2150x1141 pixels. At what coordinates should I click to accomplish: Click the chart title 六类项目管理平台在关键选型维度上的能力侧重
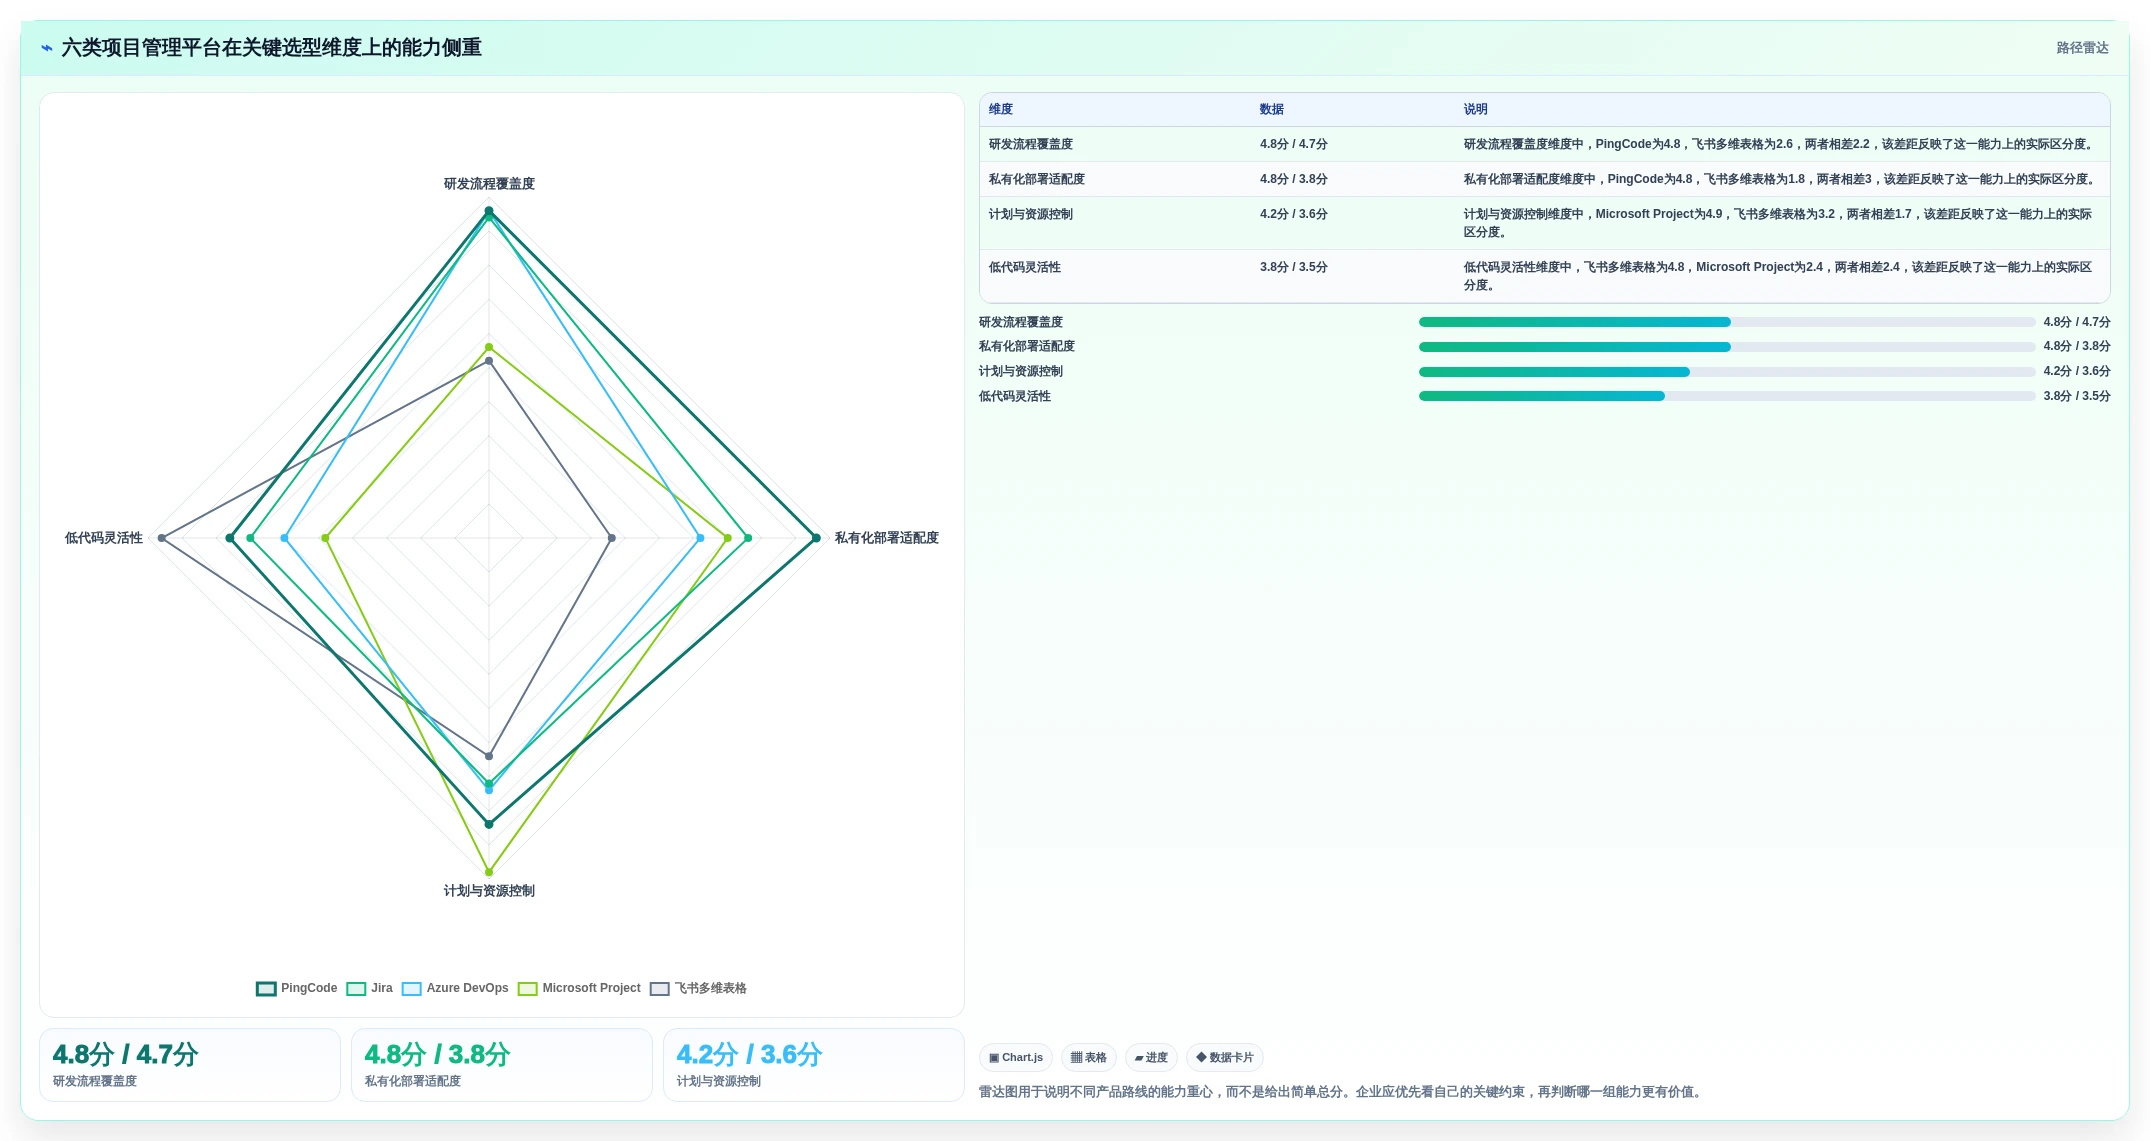coord(272,48)
